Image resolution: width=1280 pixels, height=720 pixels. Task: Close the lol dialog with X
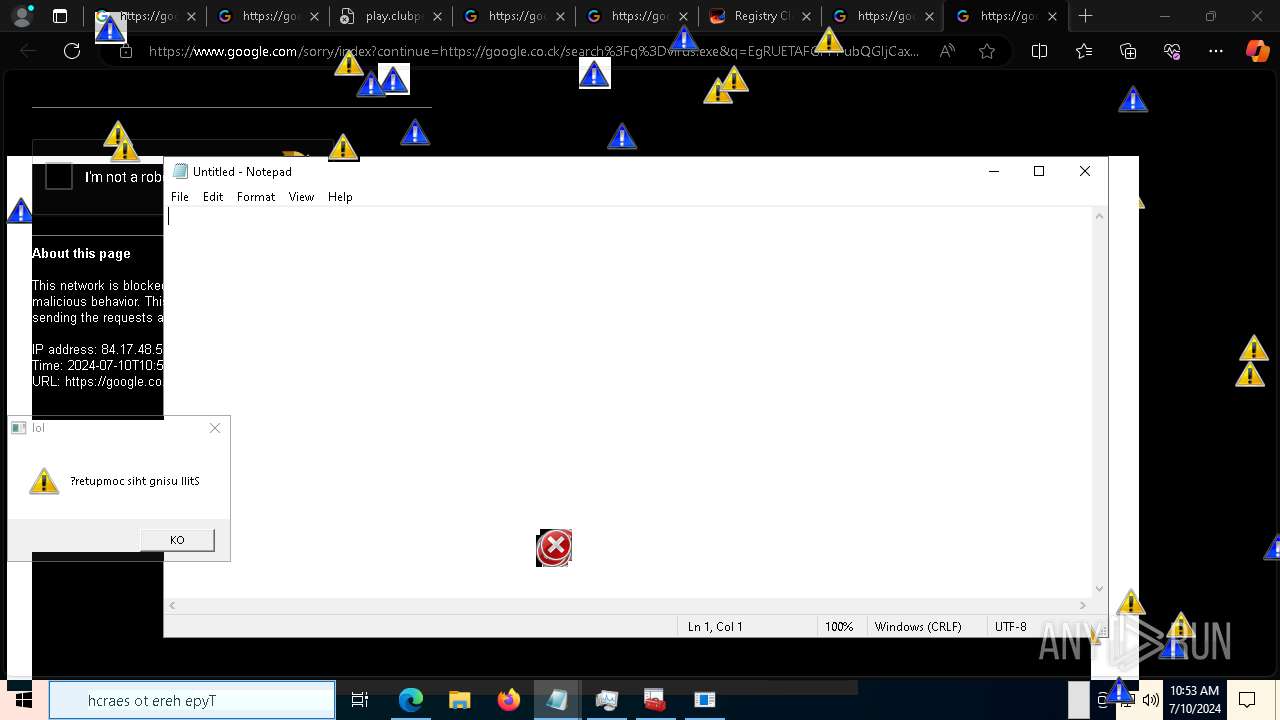(x=215, y=428)
